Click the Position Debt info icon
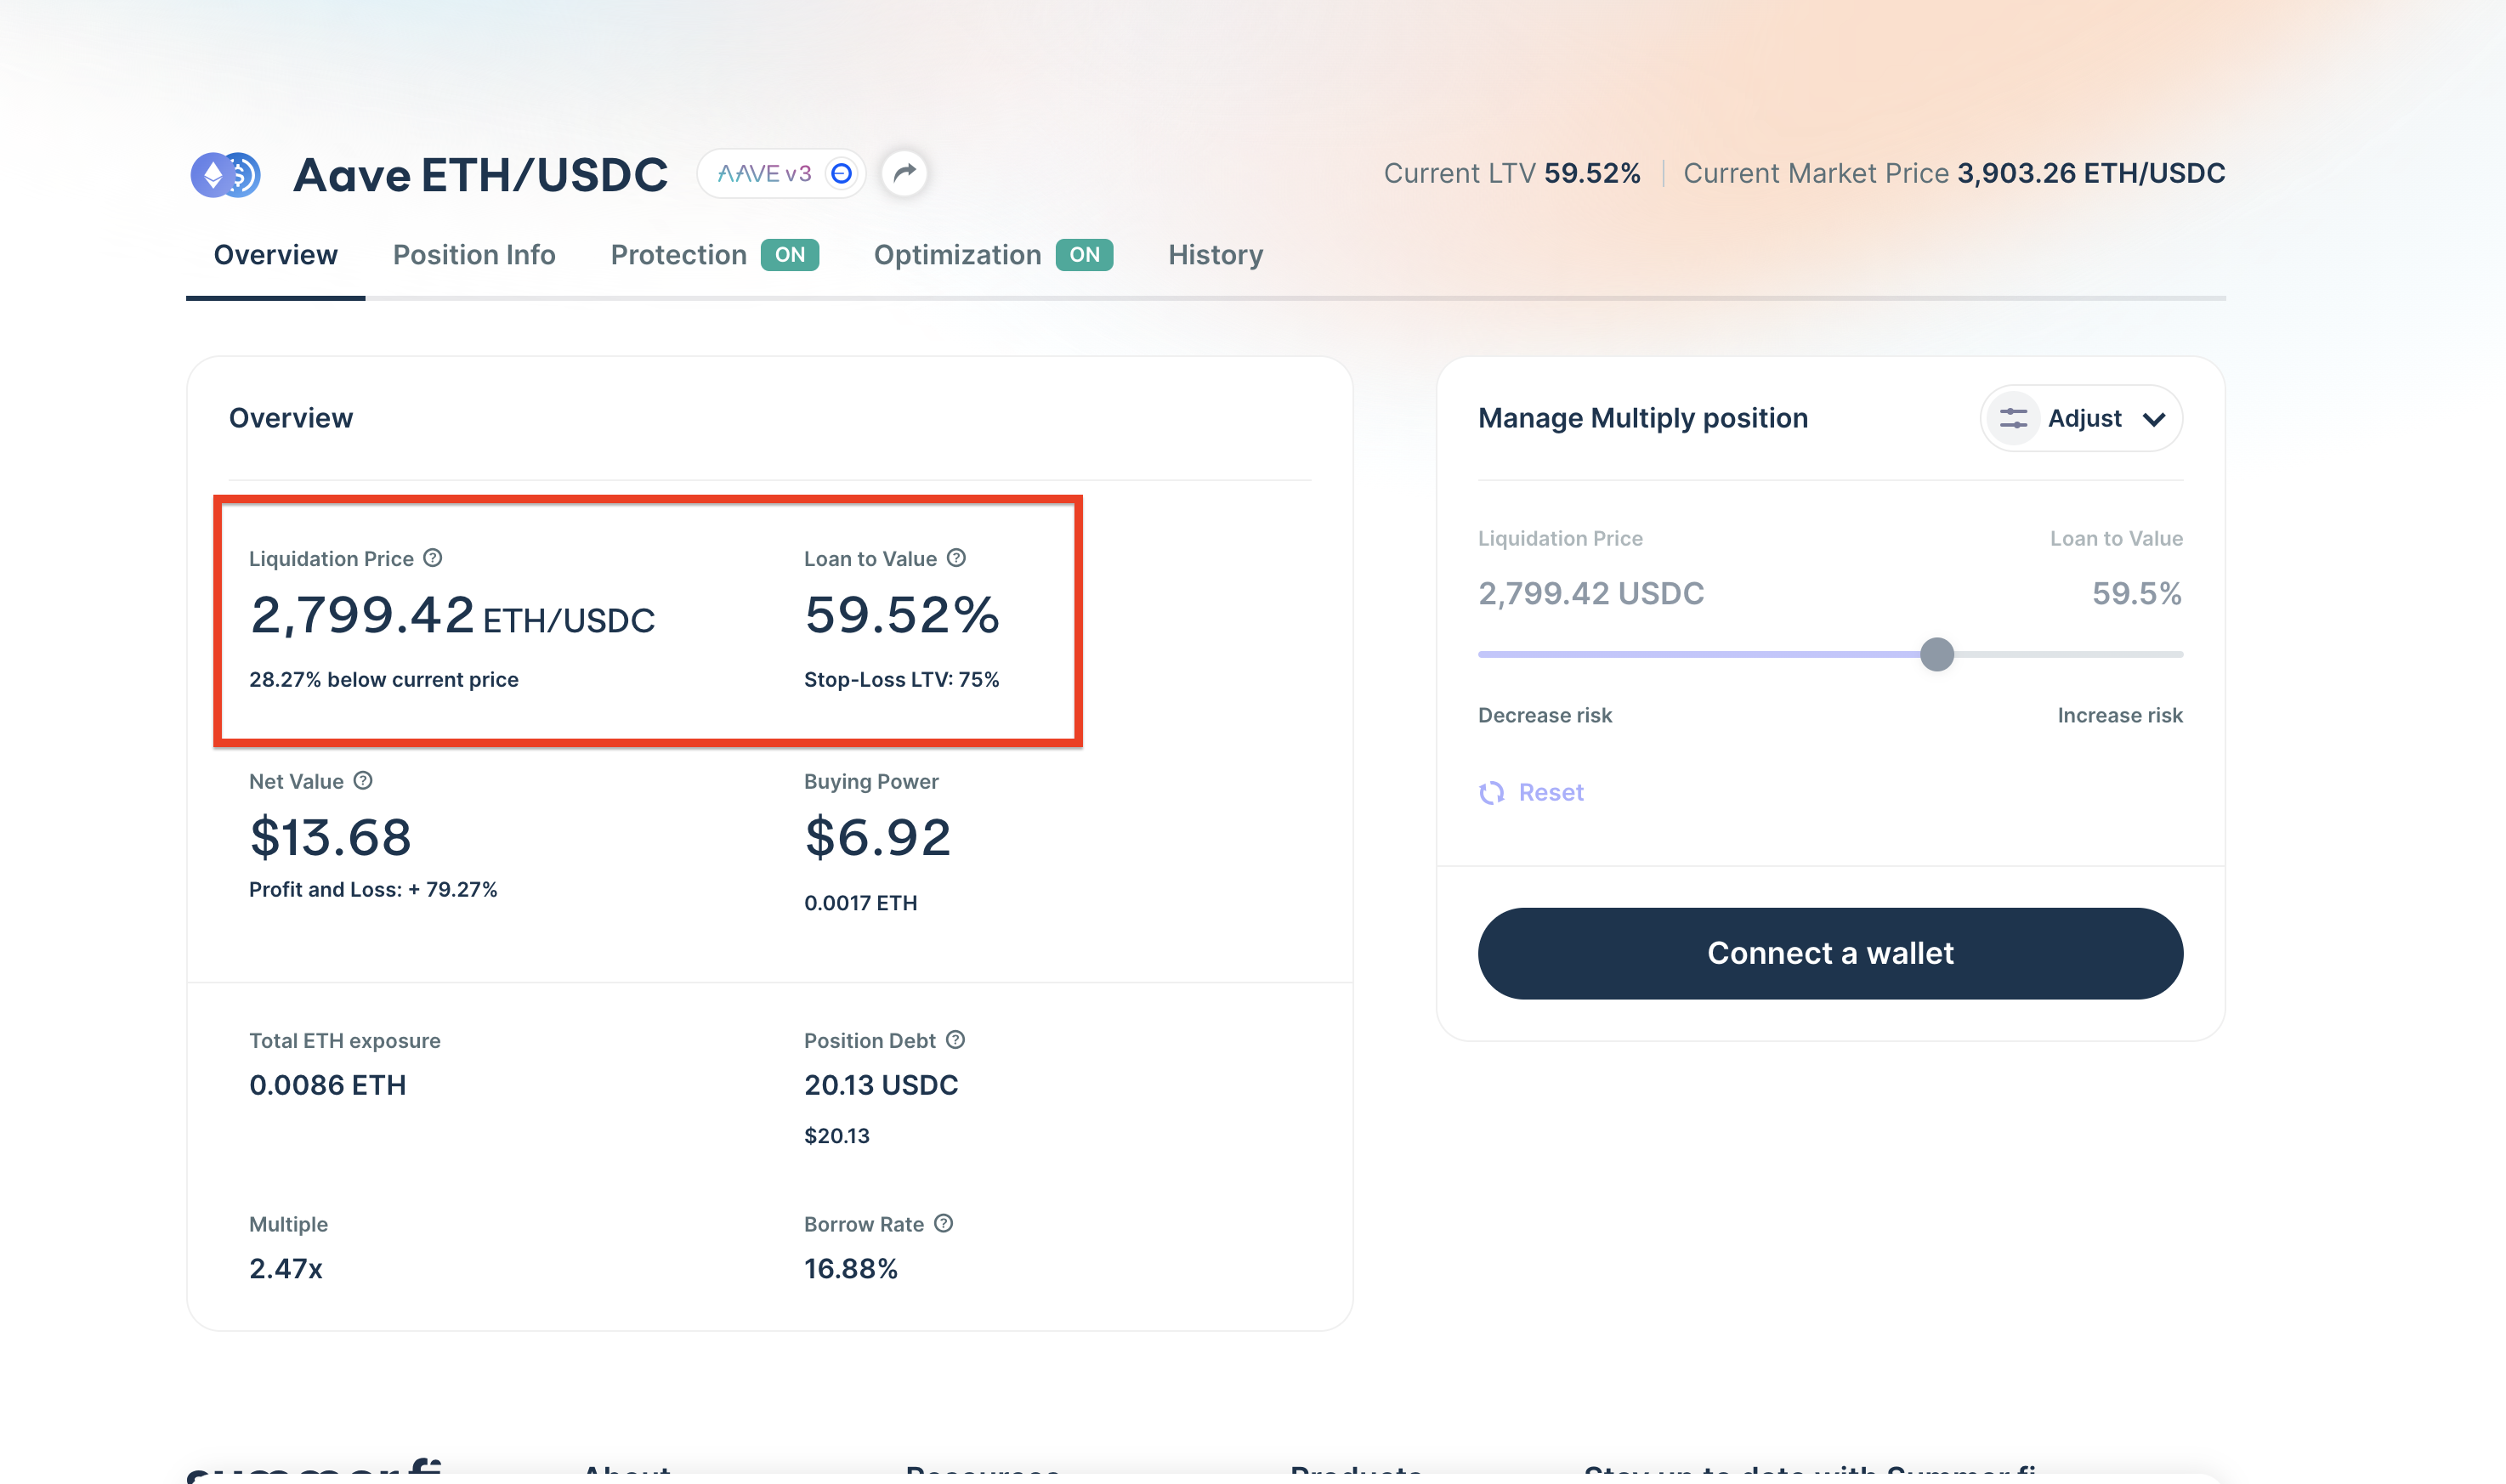This screenshot has height=1484, width=2506. (x=955, y=1040)
